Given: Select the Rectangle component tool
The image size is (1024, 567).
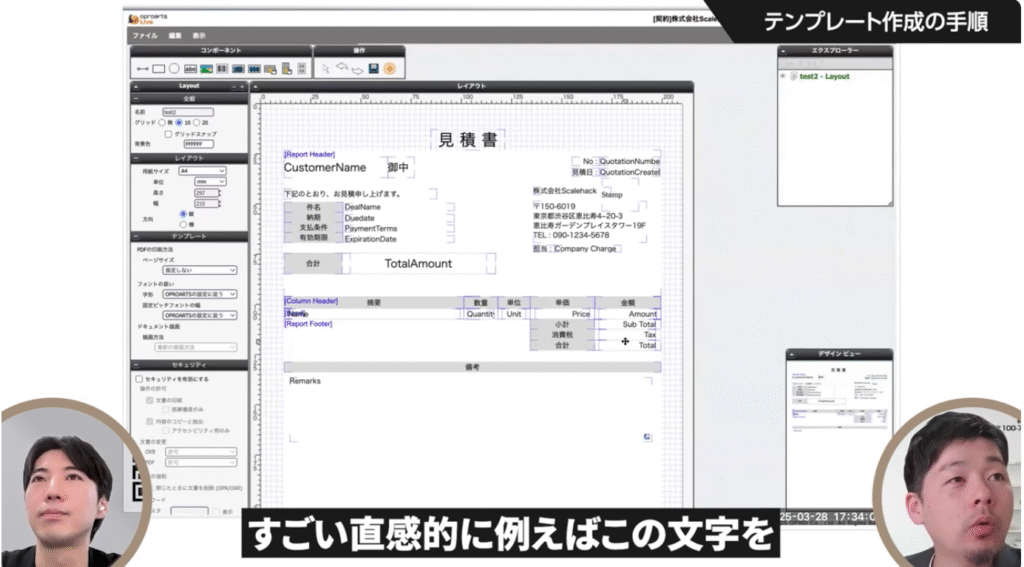Looking at the screenshot, I should click(x=158, y=69).
